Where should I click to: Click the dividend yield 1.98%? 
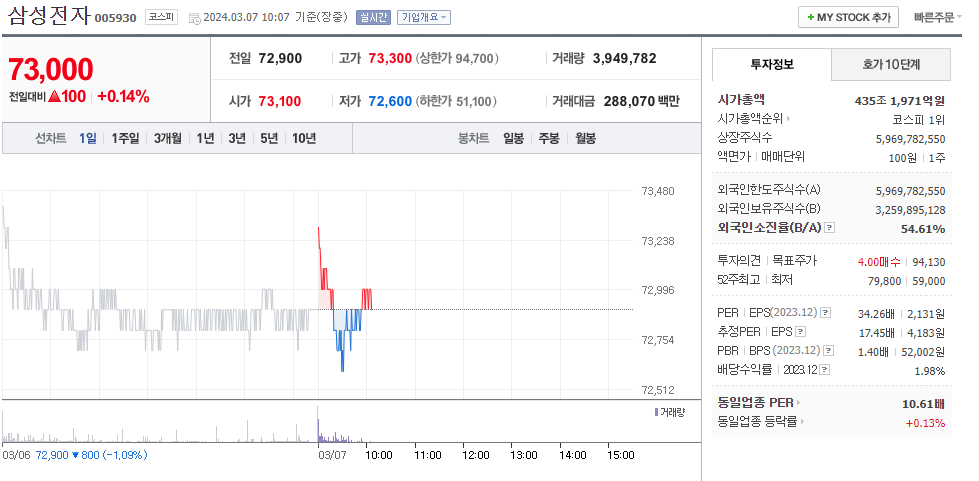point(930,372)
